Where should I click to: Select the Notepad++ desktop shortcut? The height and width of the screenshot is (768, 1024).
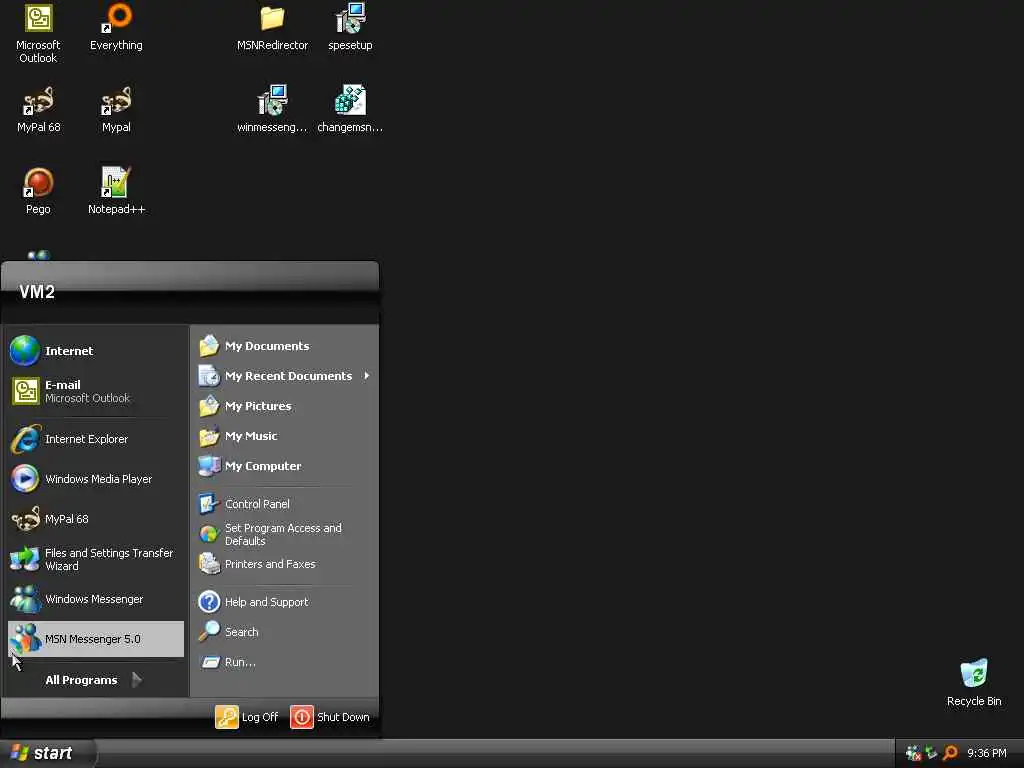116,191
